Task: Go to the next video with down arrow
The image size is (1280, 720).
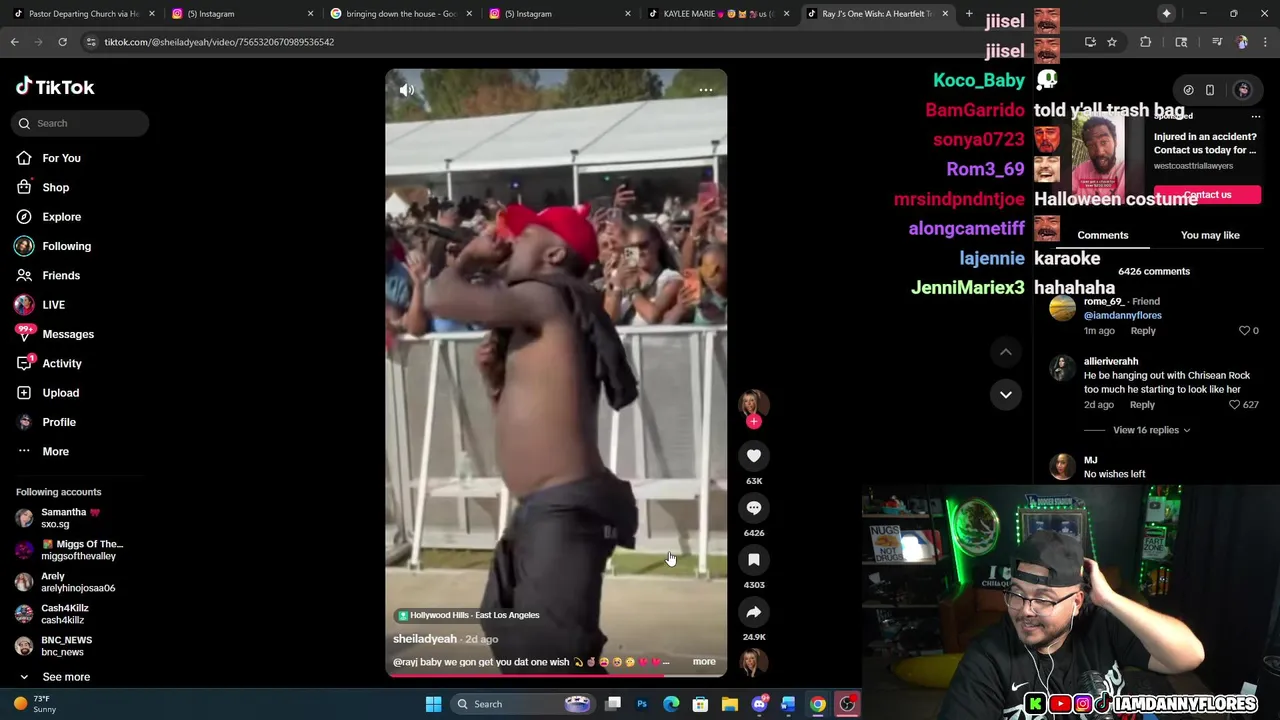Action: click(1006, 394)
